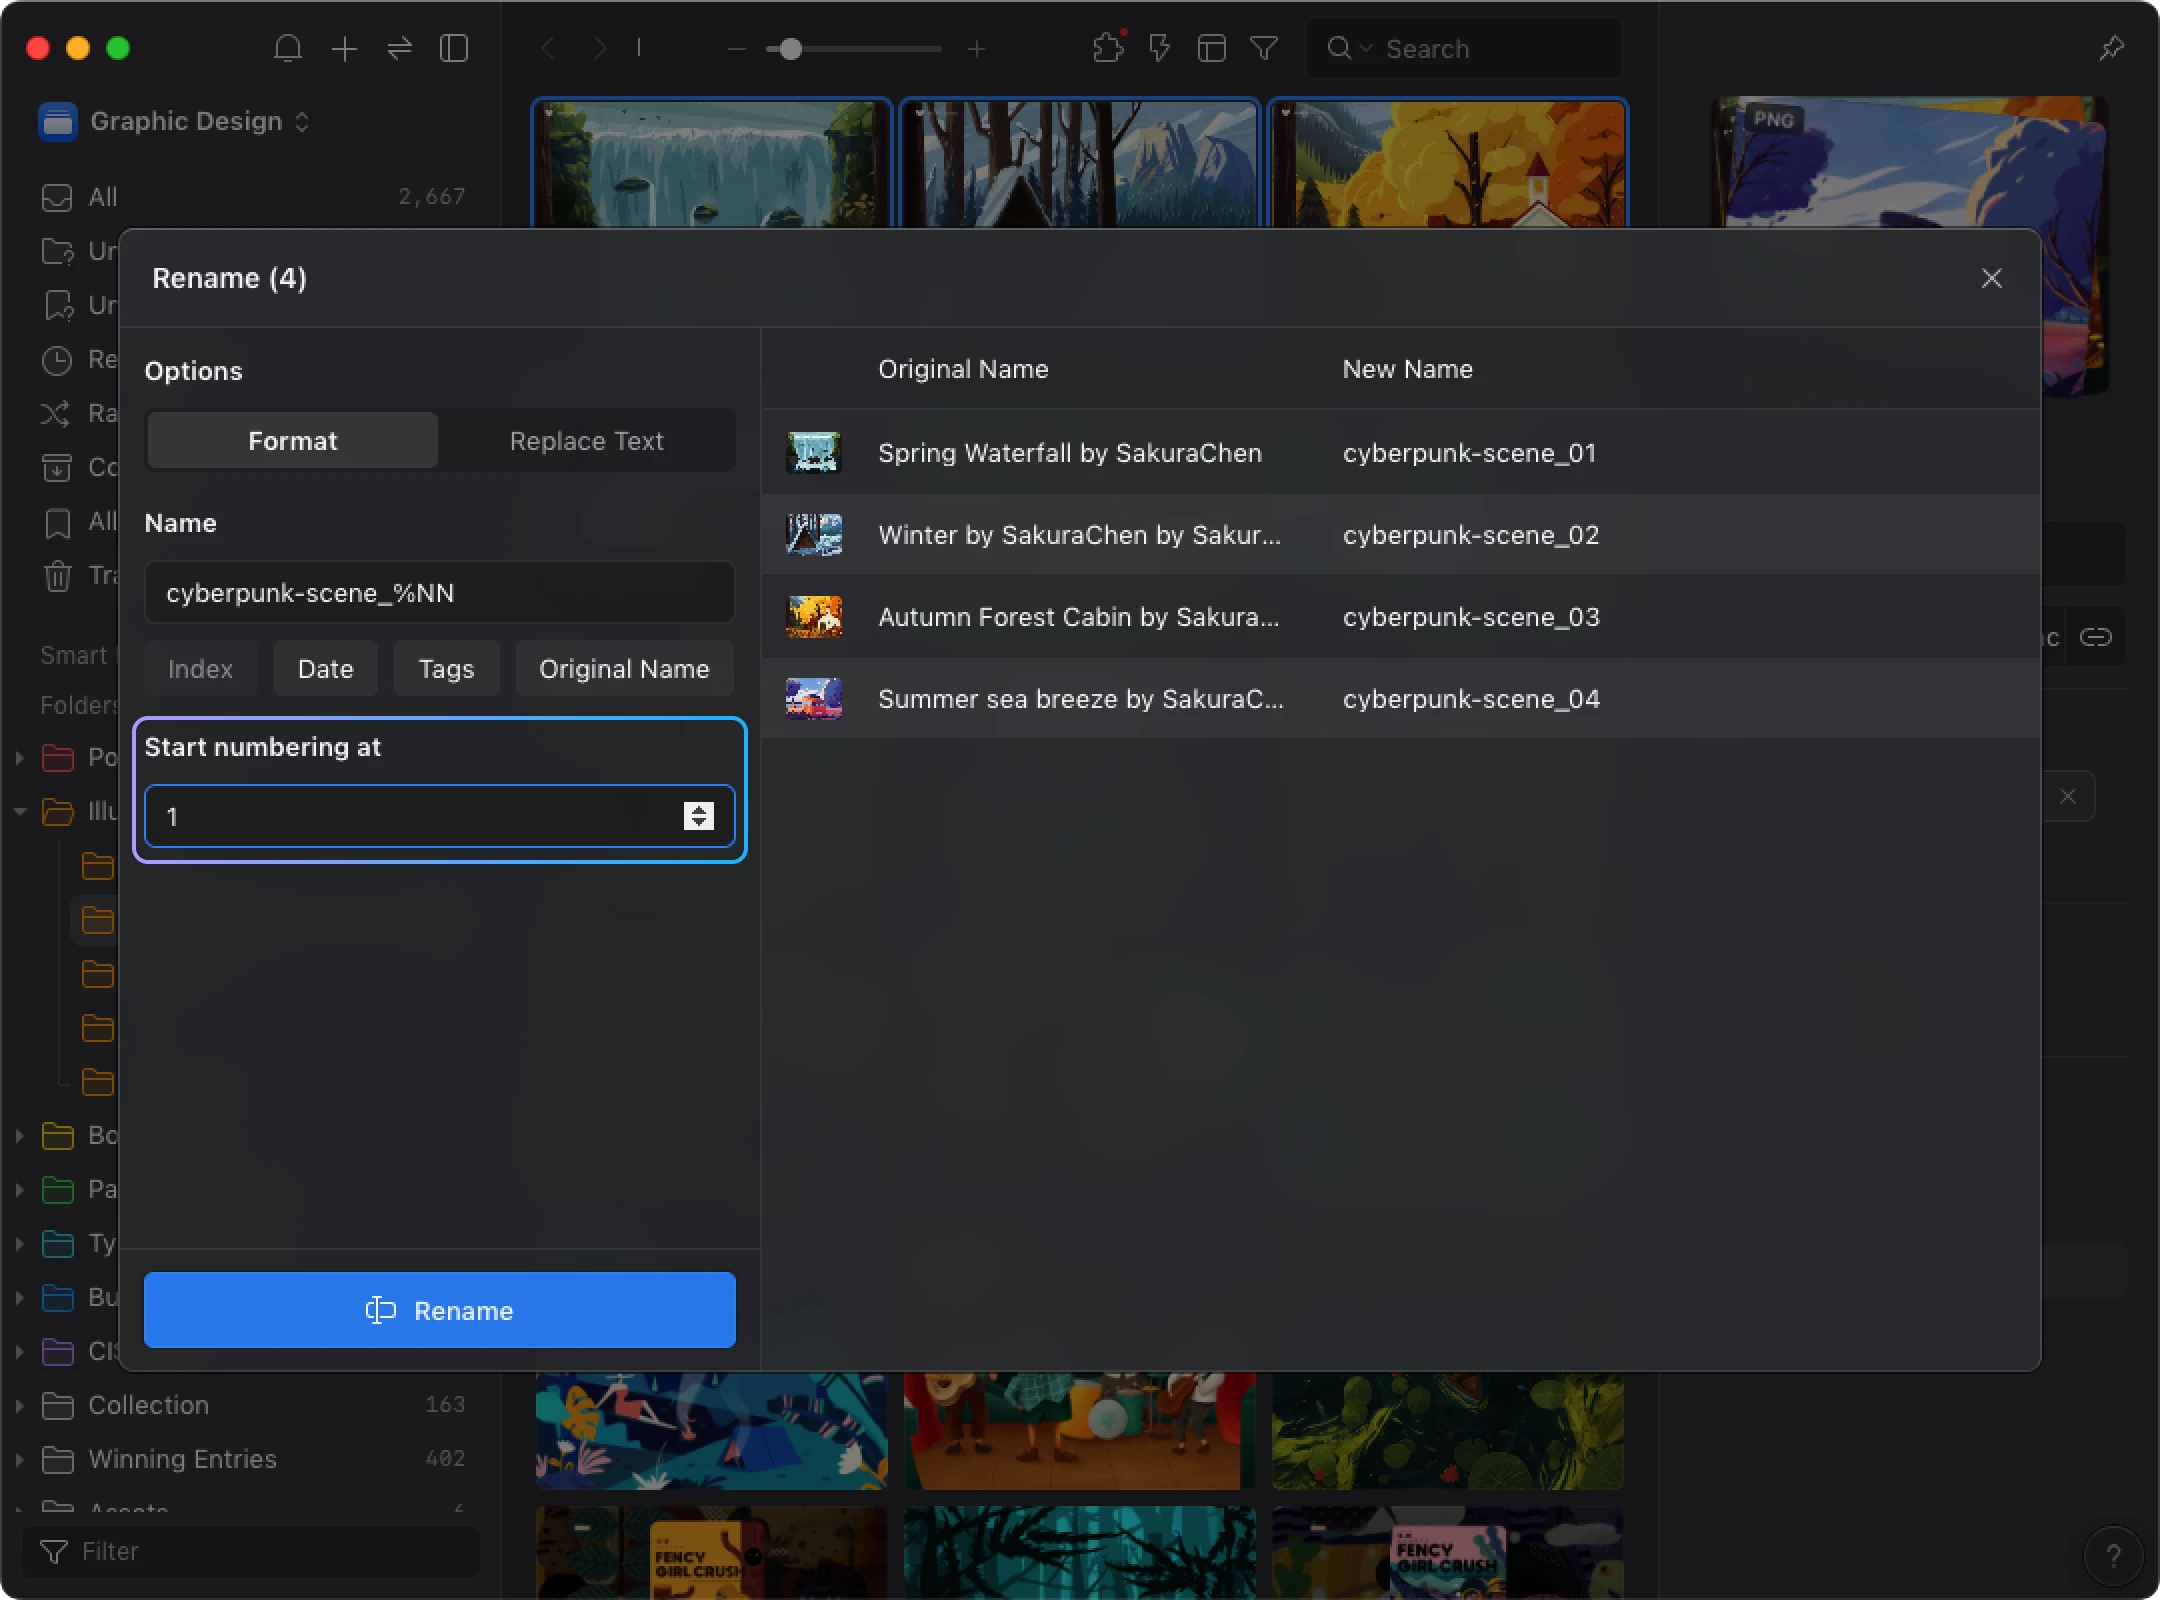This screenshot has width=2160, height=1600.
Task: Click the blue Rename button
Action: click(439, 1310)
